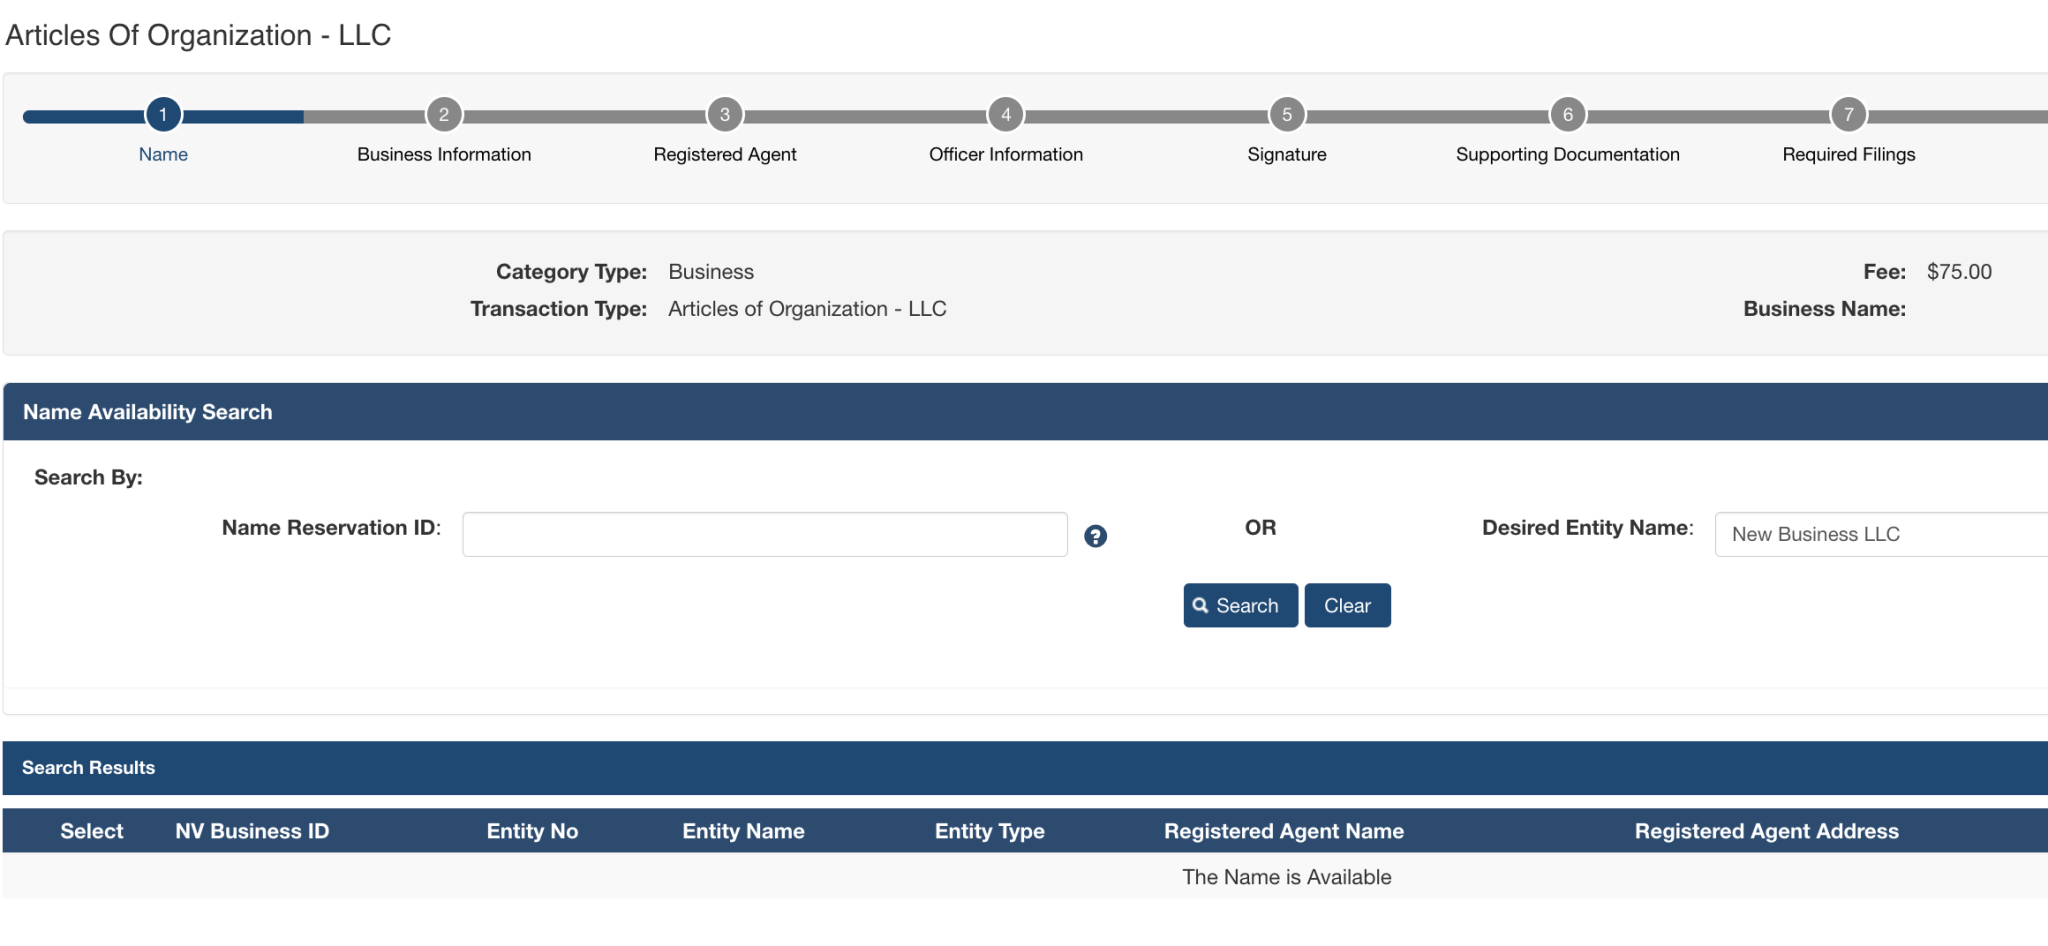The height and width of the screenshot is (946, 2048).
Task: Click the step 4 Officer Information circle
Action: tap(1006, 114)
